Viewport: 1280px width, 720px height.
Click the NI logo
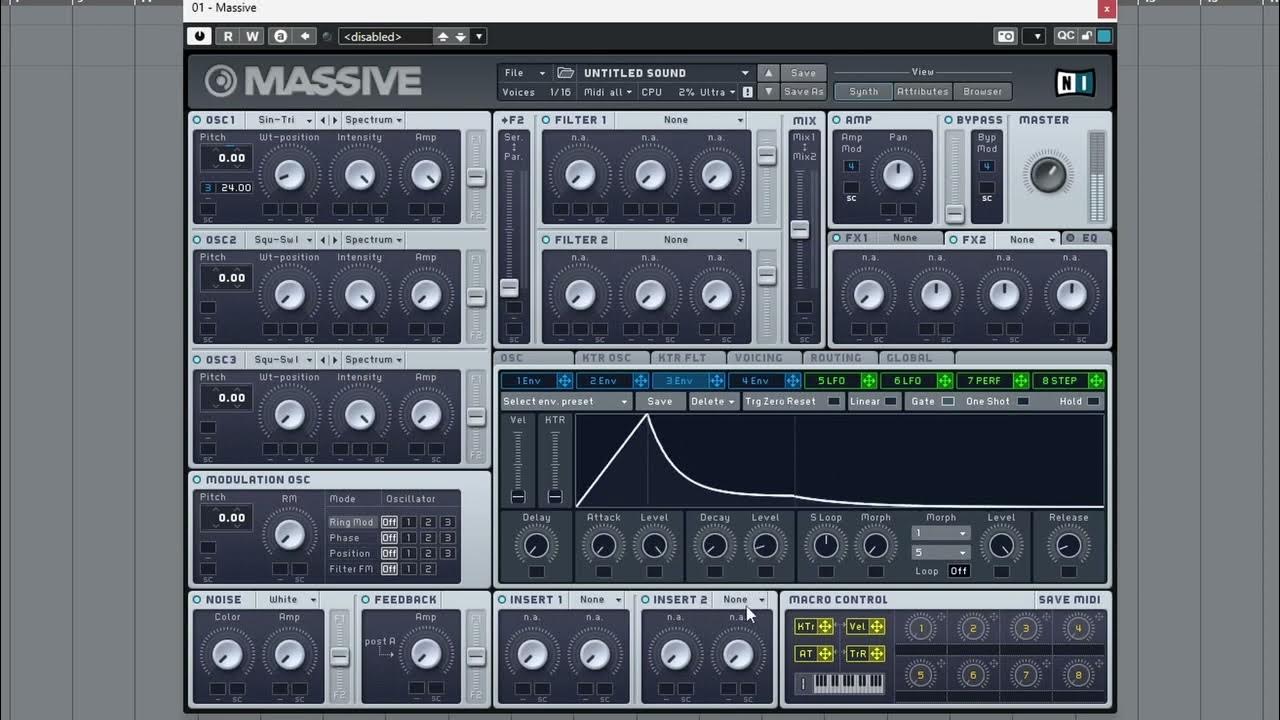1075,82
